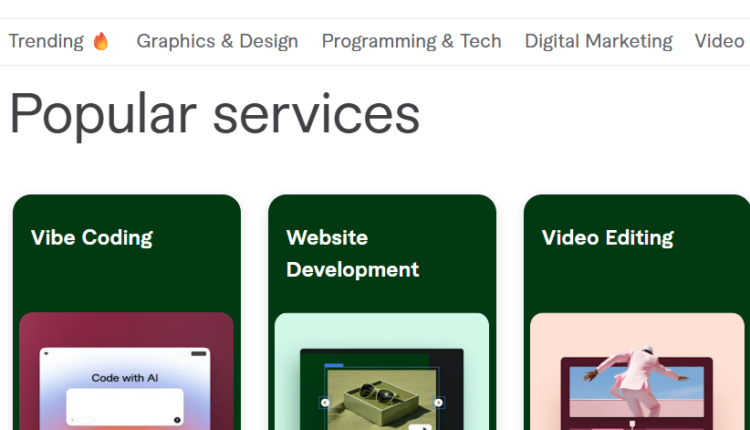Open the Programming & Tech category
The height and width of the screenshot is (430, 750).
click(x=411, y=41)
